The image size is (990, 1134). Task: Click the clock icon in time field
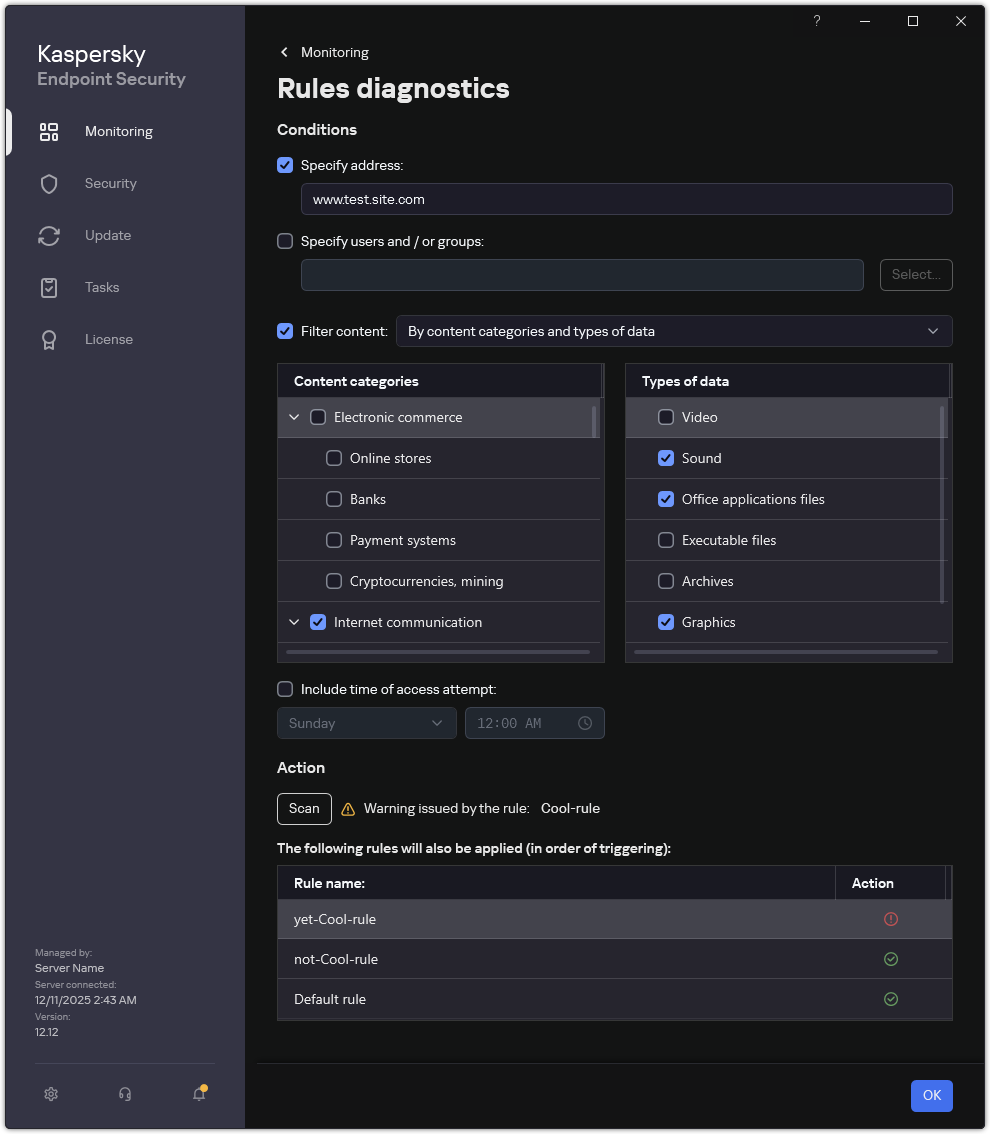(585, 723)
